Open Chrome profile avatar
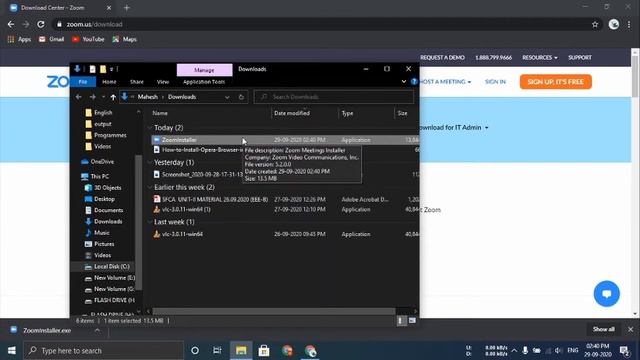The image size is (640, 360). click(x=613, y=24)
